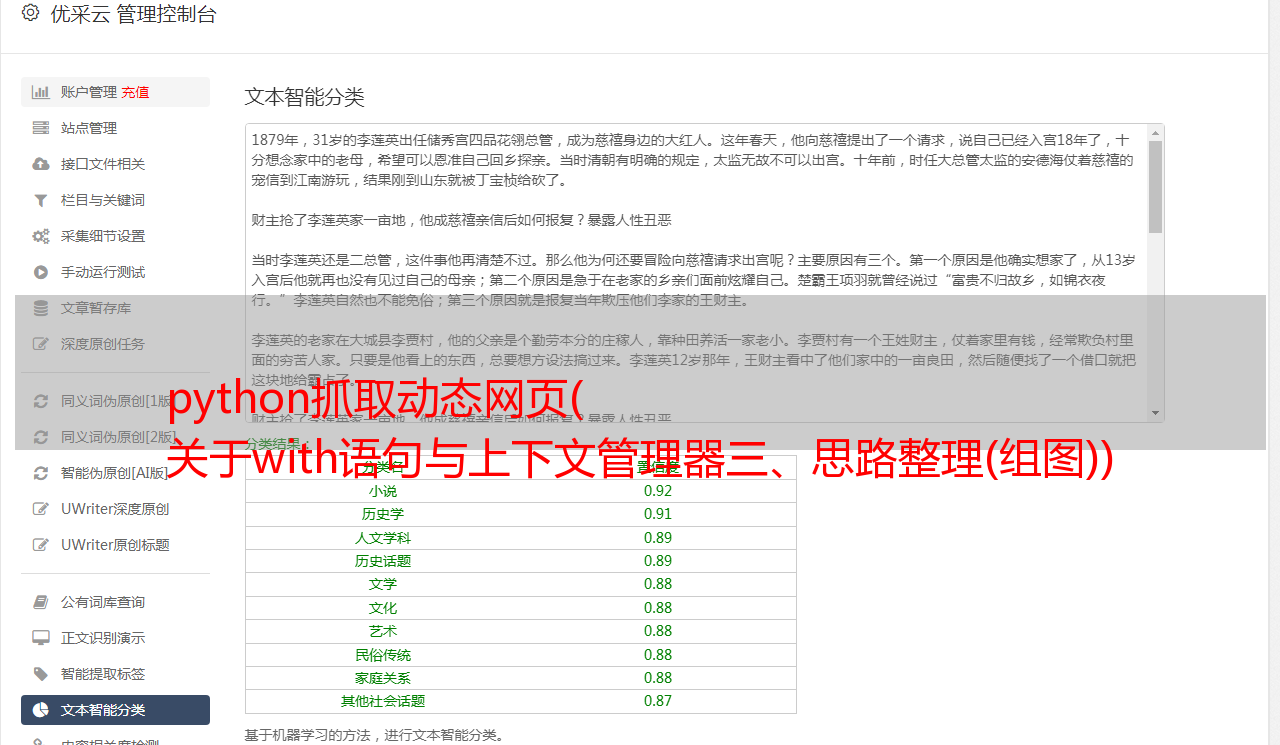This screenshot has height=745, width=1280.
Task: Click the pencil icon for UWriter深度原创
Action: pyautogui.click(x=40, y=509)
